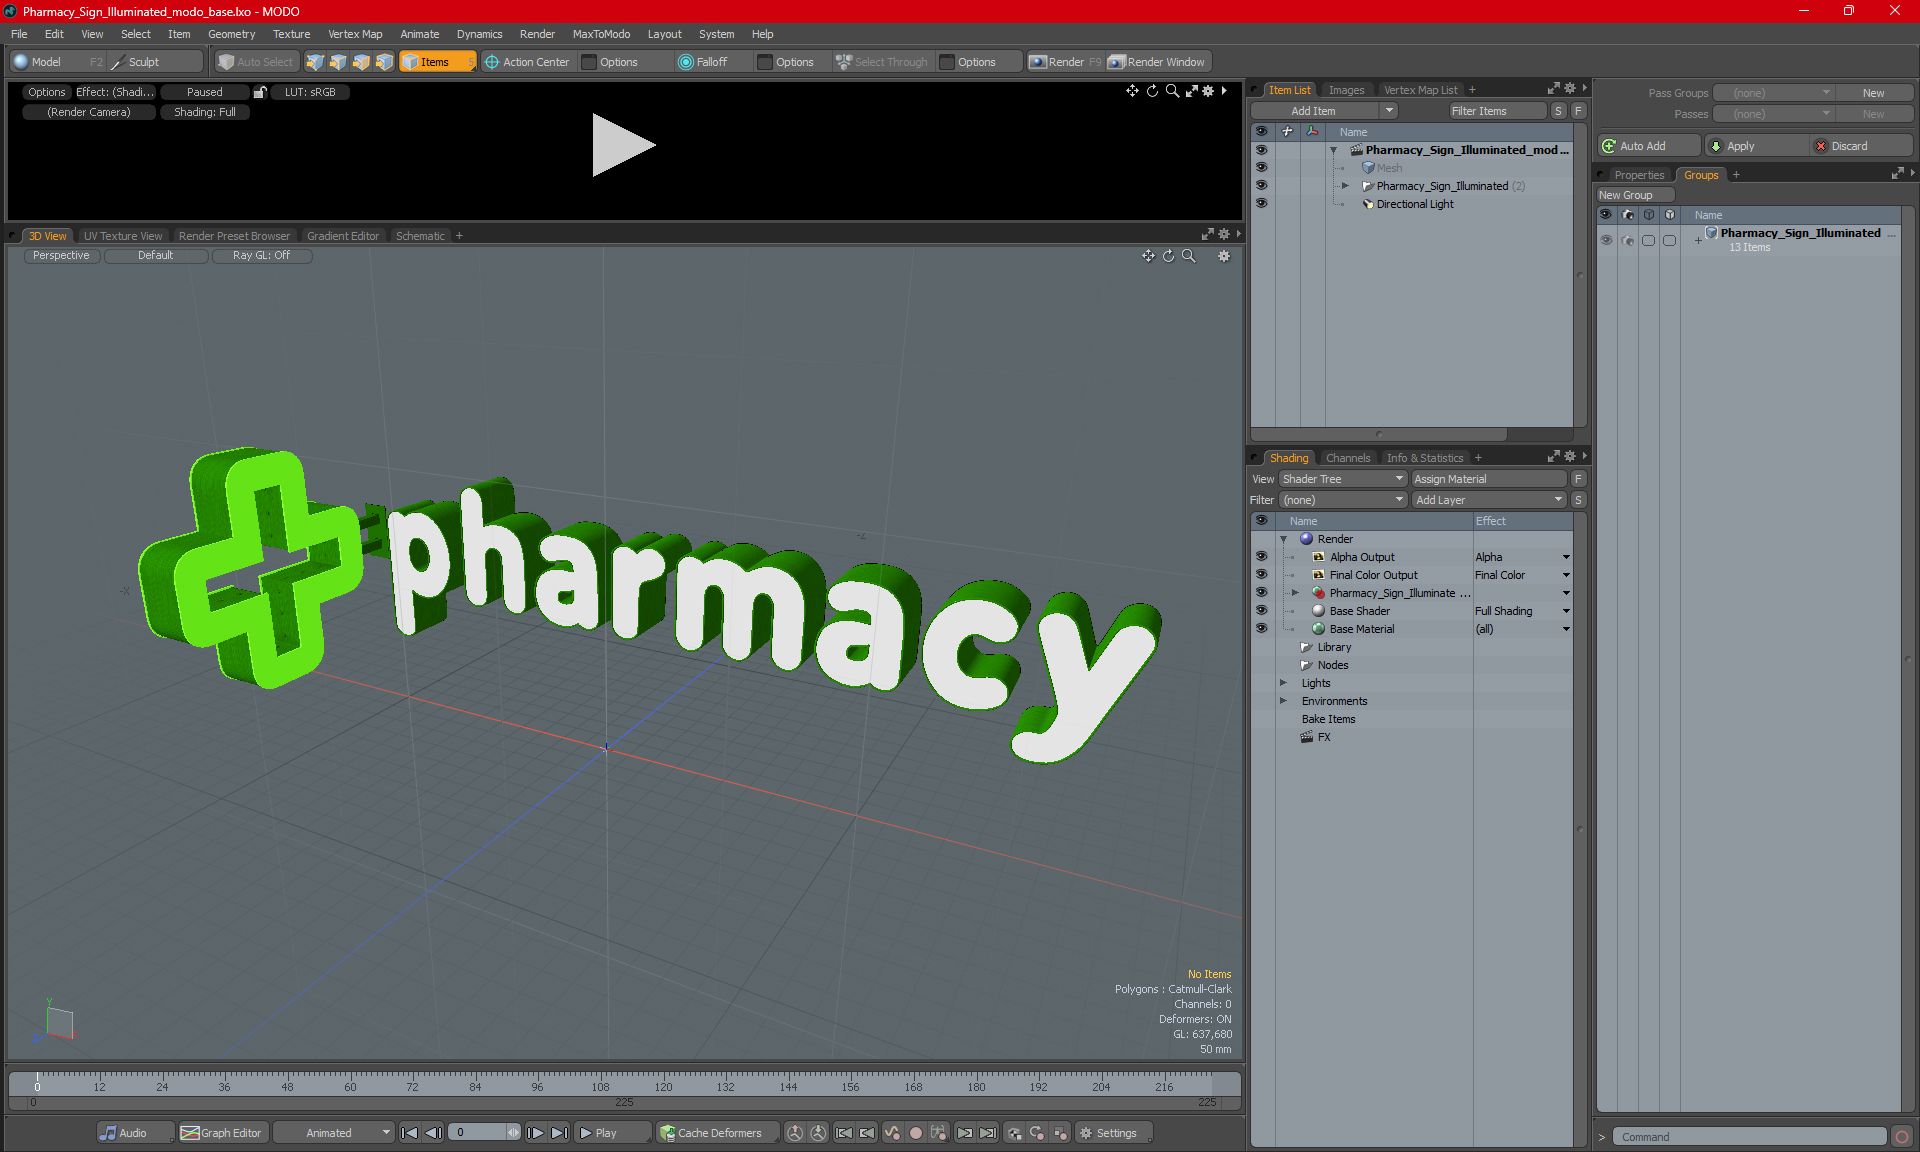Open the Geometry menu
The width and height of the screenshot is (1920, 1152).
coord(231,34)
